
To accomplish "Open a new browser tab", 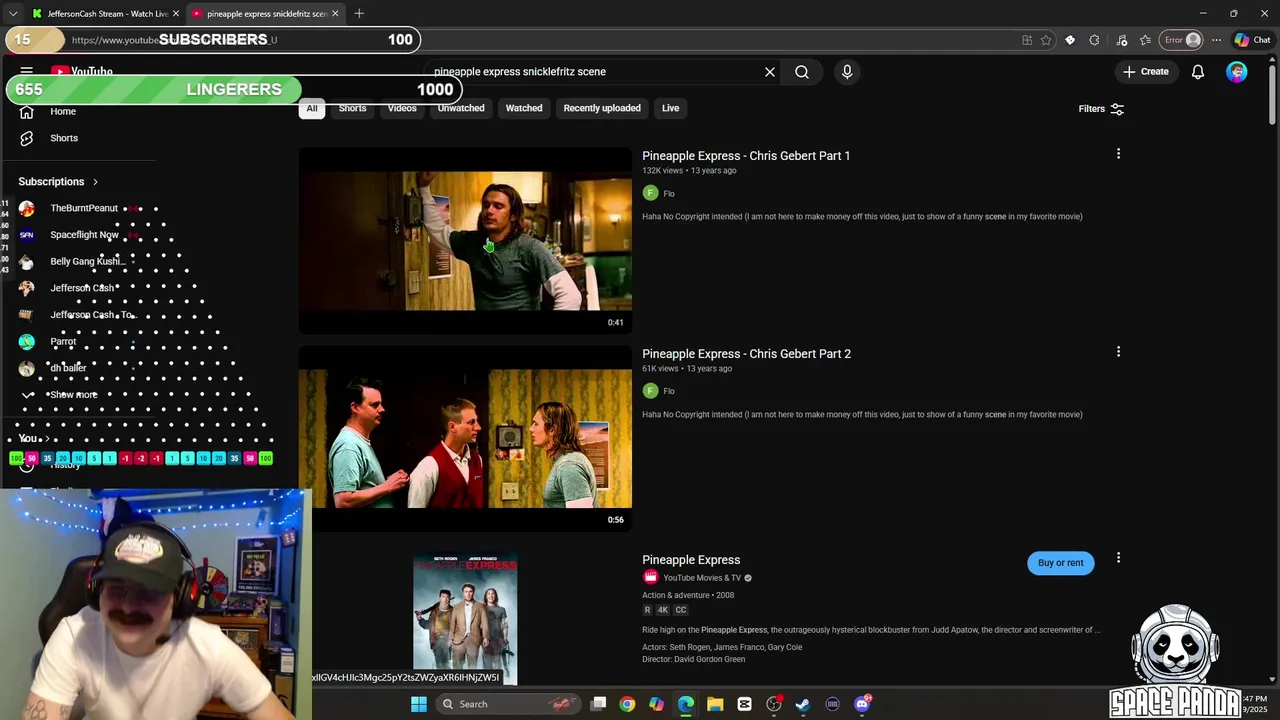I will (359, 14).
